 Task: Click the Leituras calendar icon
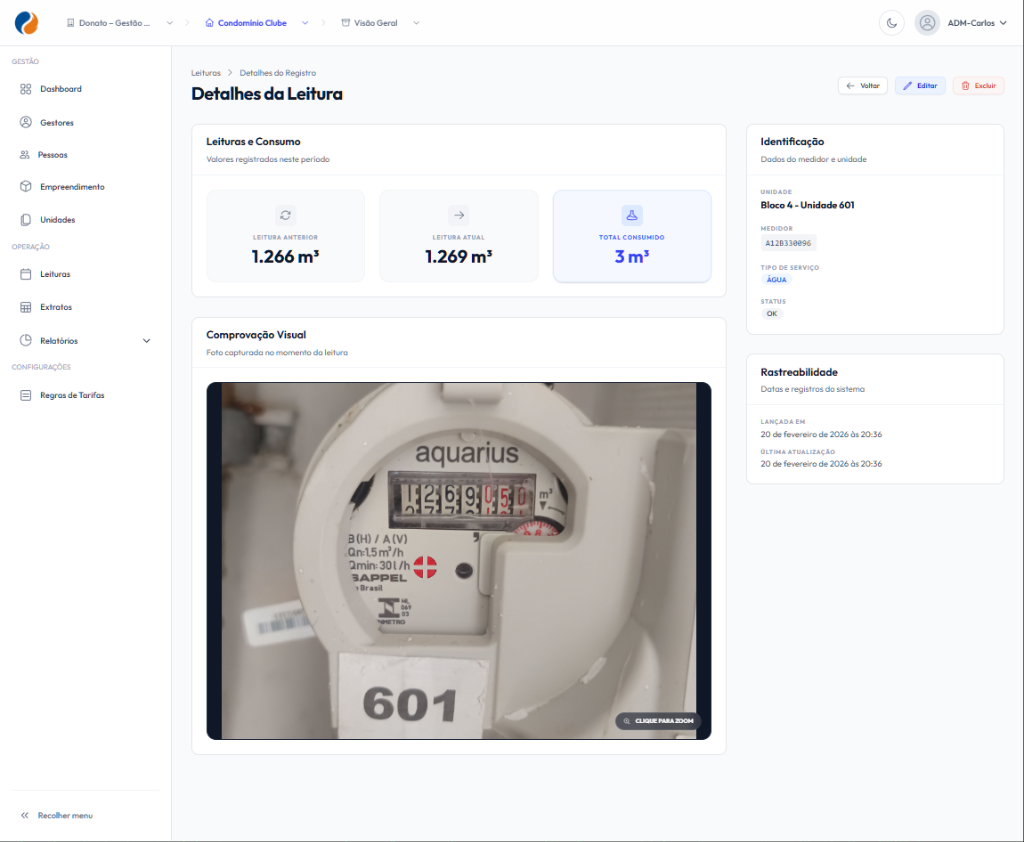pyautogui.click(x=25, y=274)
